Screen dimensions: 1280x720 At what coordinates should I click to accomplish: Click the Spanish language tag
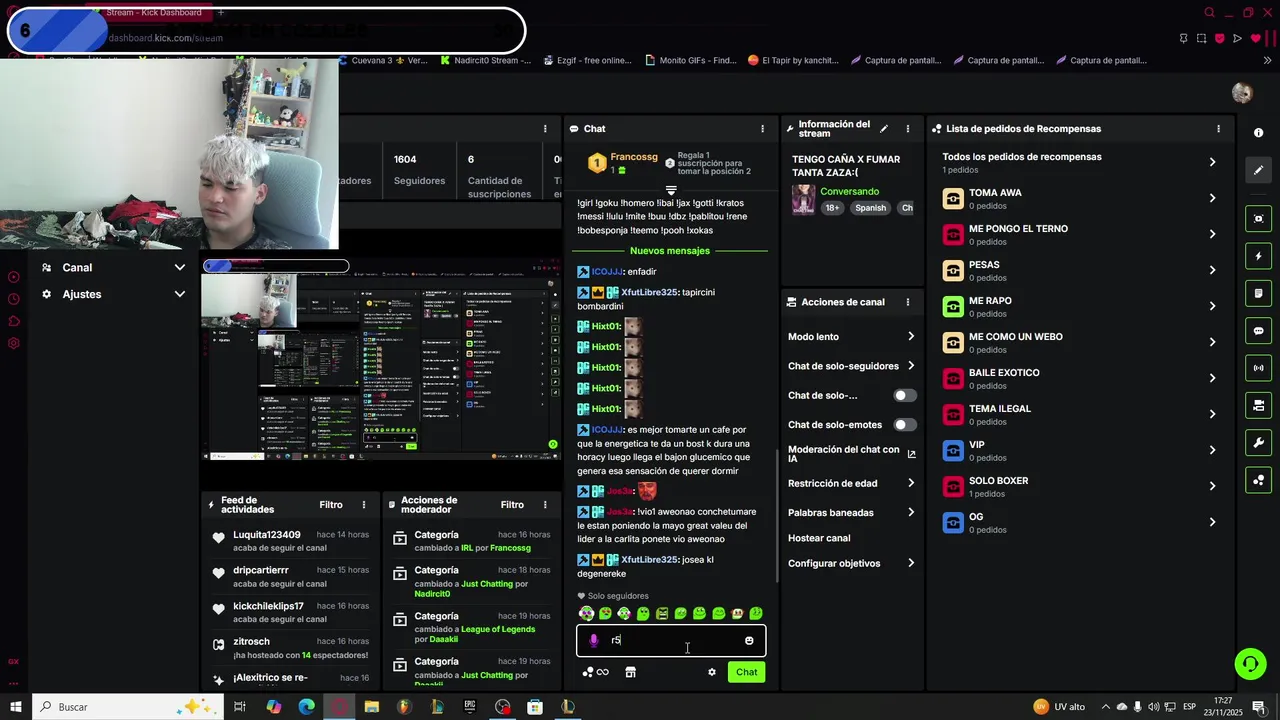click(x=870, y=208)
